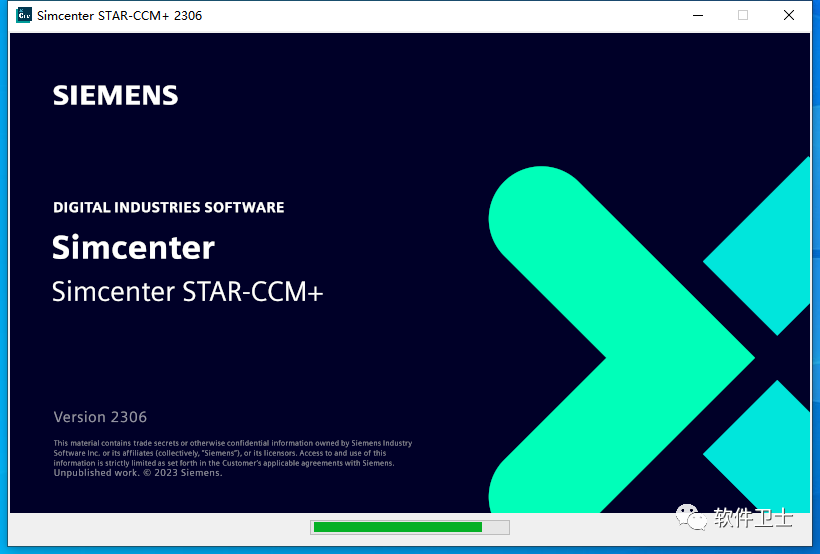
Task: Click 'Unpublished work. © 2023 Siemens.' text
Action: tap(138, 473)
